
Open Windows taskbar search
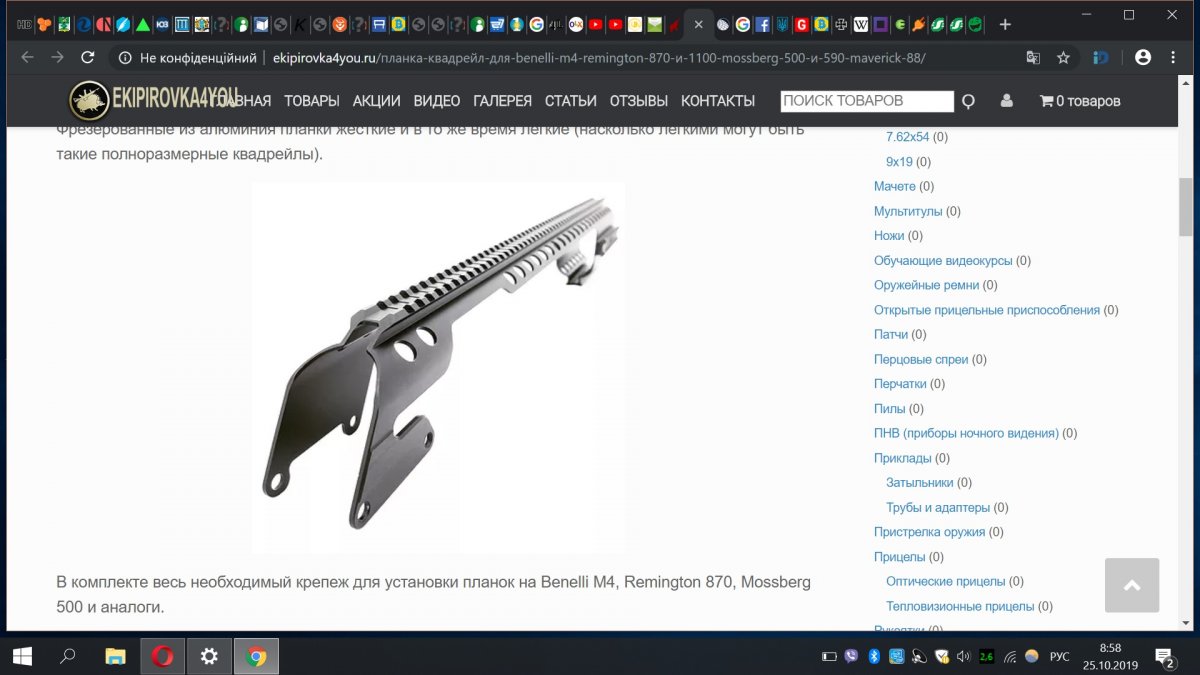(x=67, y=656)
